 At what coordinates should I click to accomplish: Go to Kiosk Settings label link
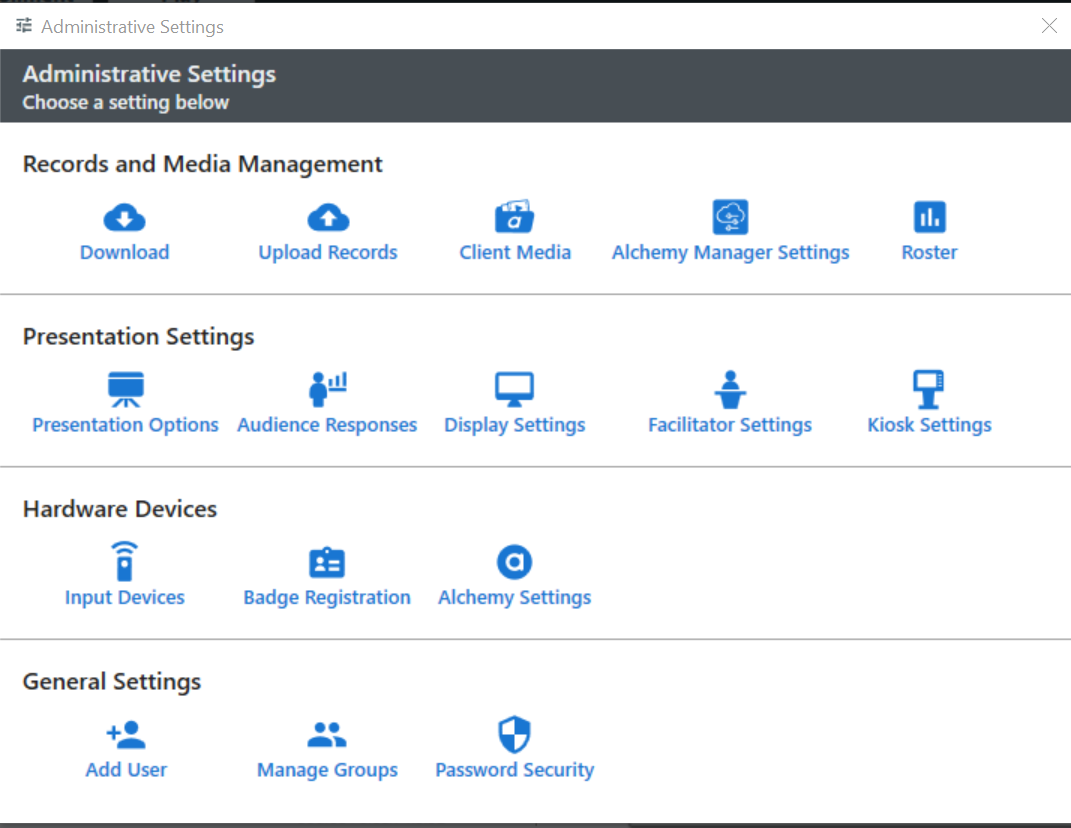click(x=929, y=425)
